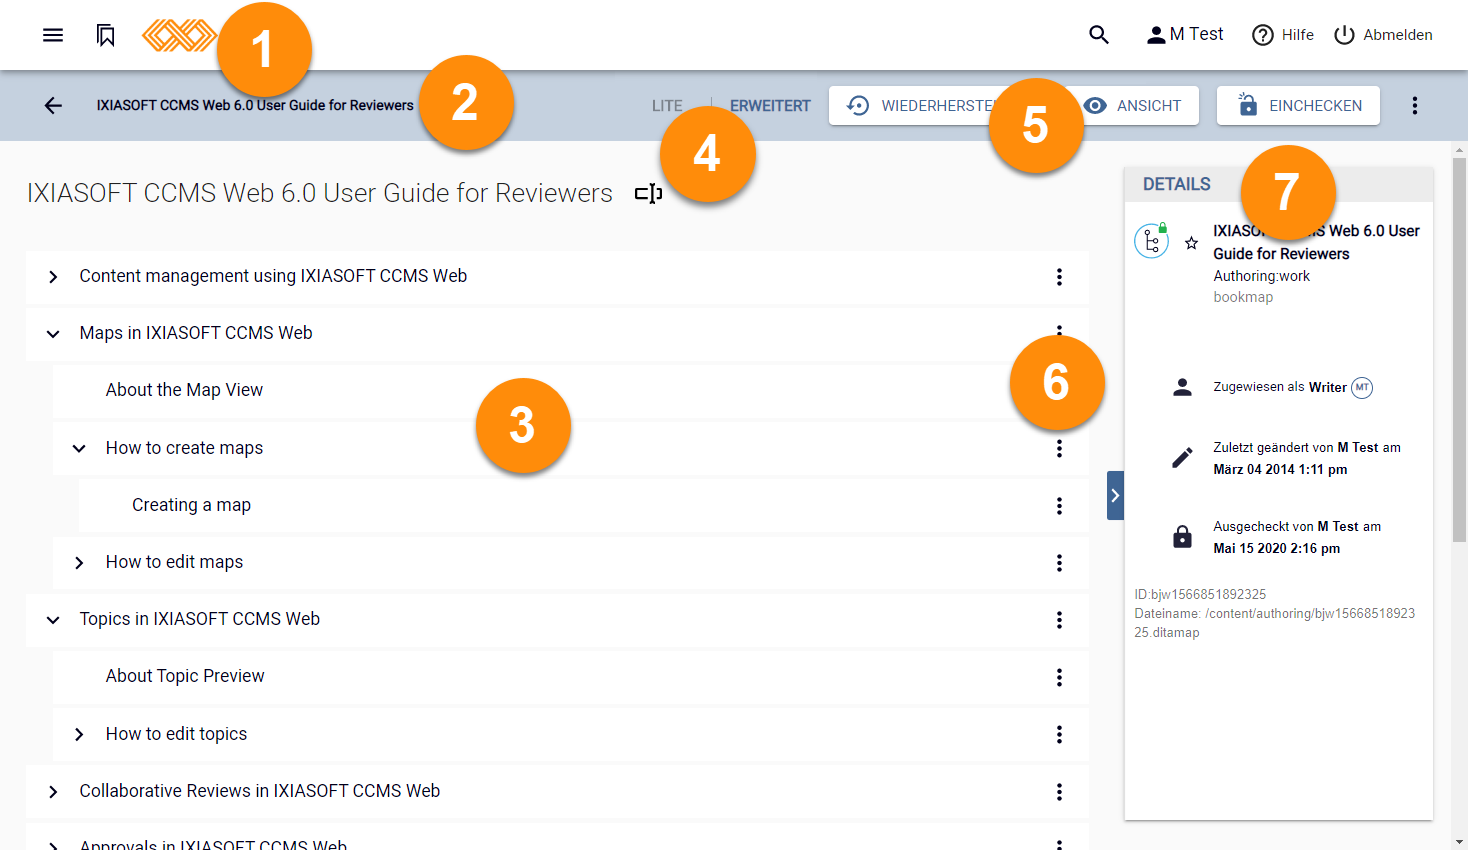Viewport: 1468px width, 850px height.
Task: Go back using the left arrow
Action: (53, 105)
